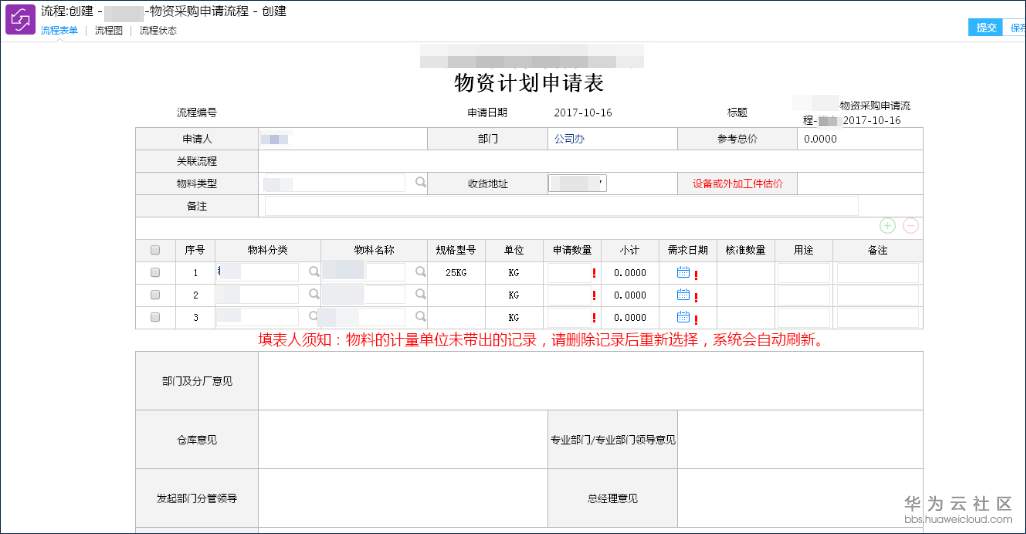Click the 备注 input field in form header

pyautogui.click(x=561, y=206)
